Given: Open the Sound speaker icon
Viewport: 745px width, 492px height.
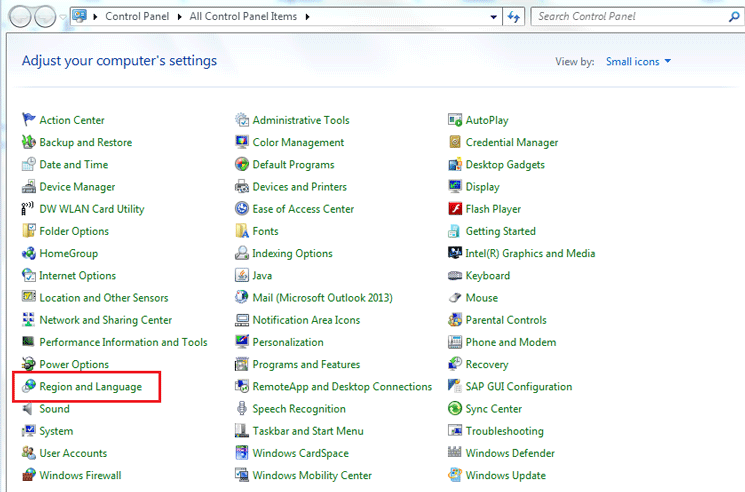Looking at the screenshot, I should (29, 409).
